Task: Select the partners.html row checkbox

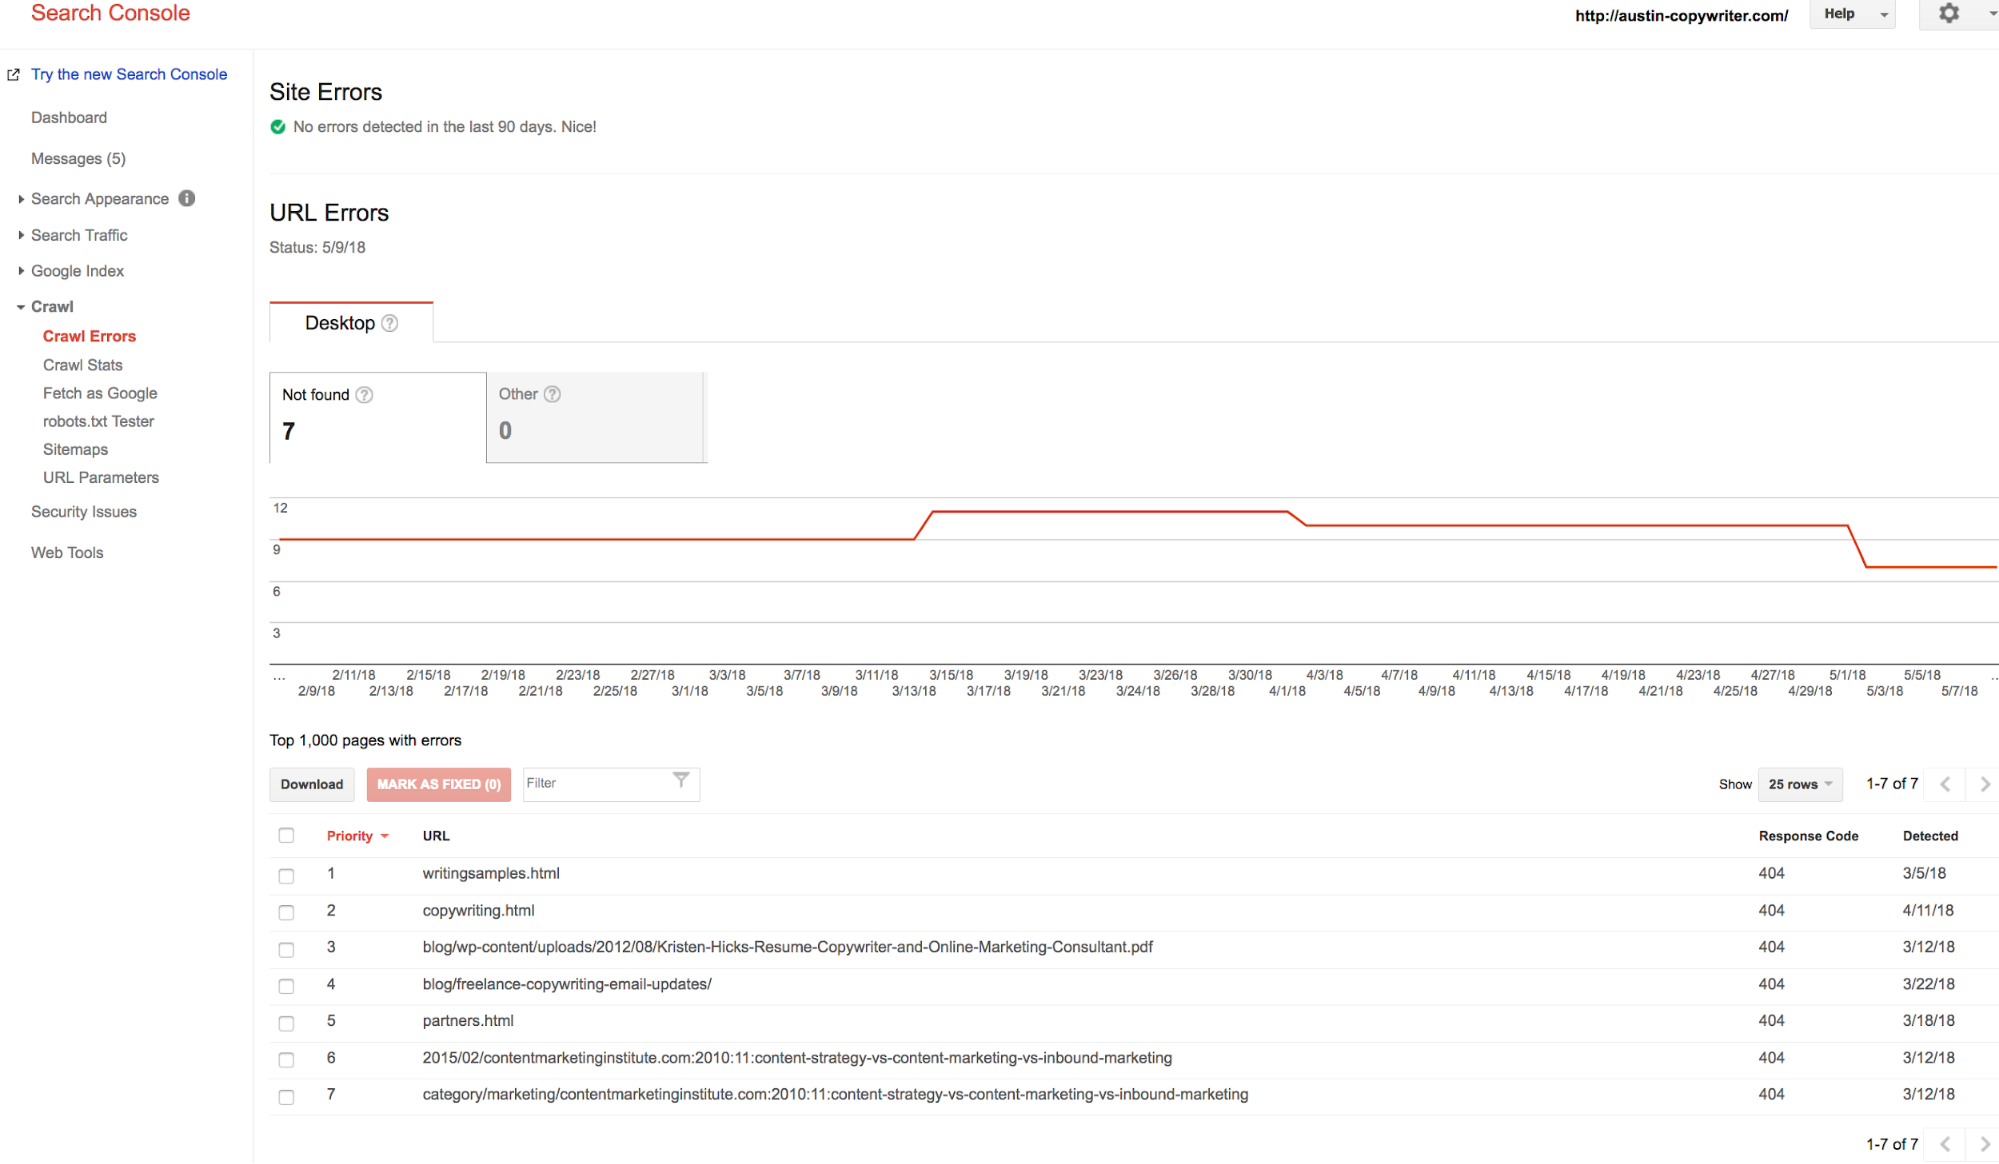Action: [x=287, y=1022]
